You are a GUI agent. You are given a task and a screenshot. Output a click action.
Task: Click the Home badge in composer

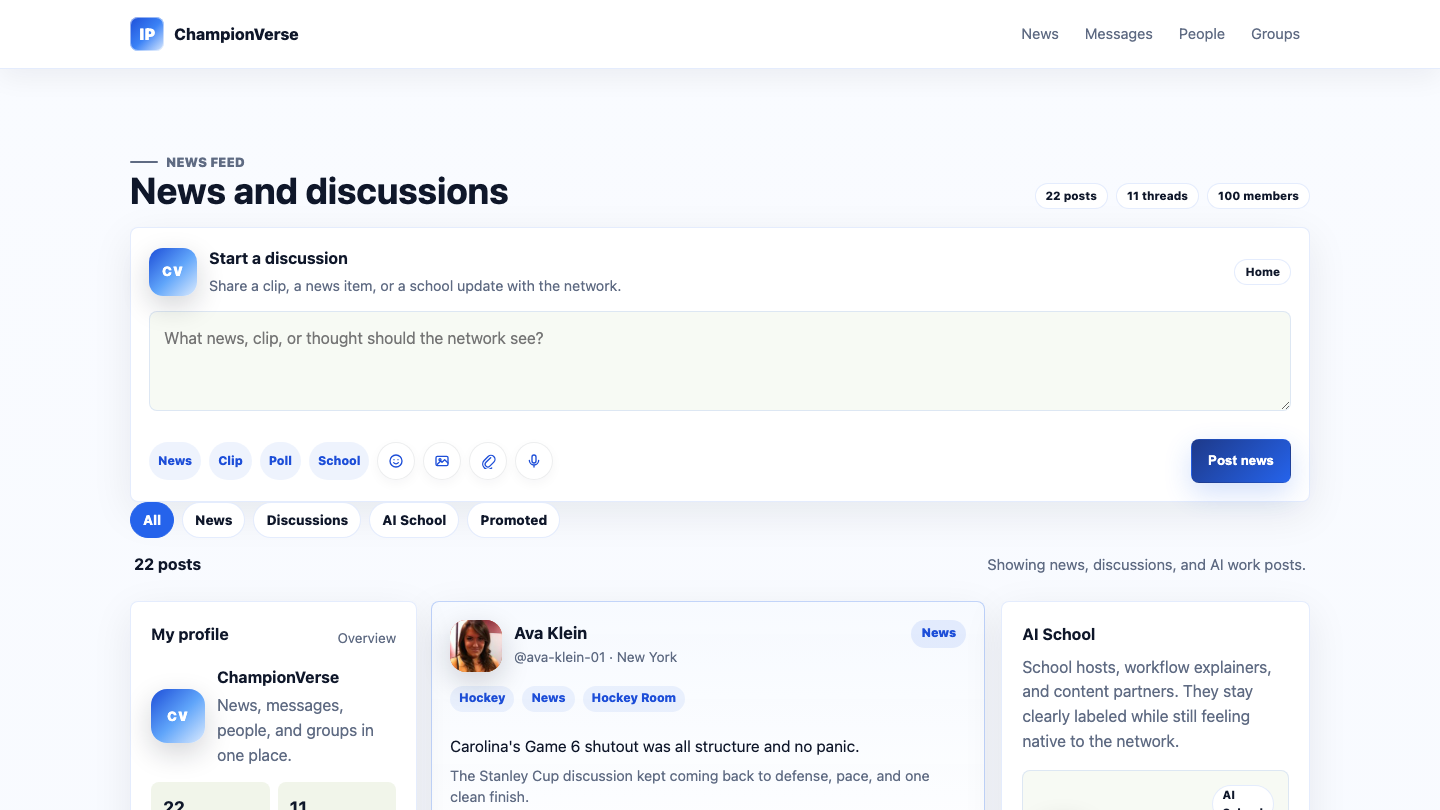click(1263, 272)
